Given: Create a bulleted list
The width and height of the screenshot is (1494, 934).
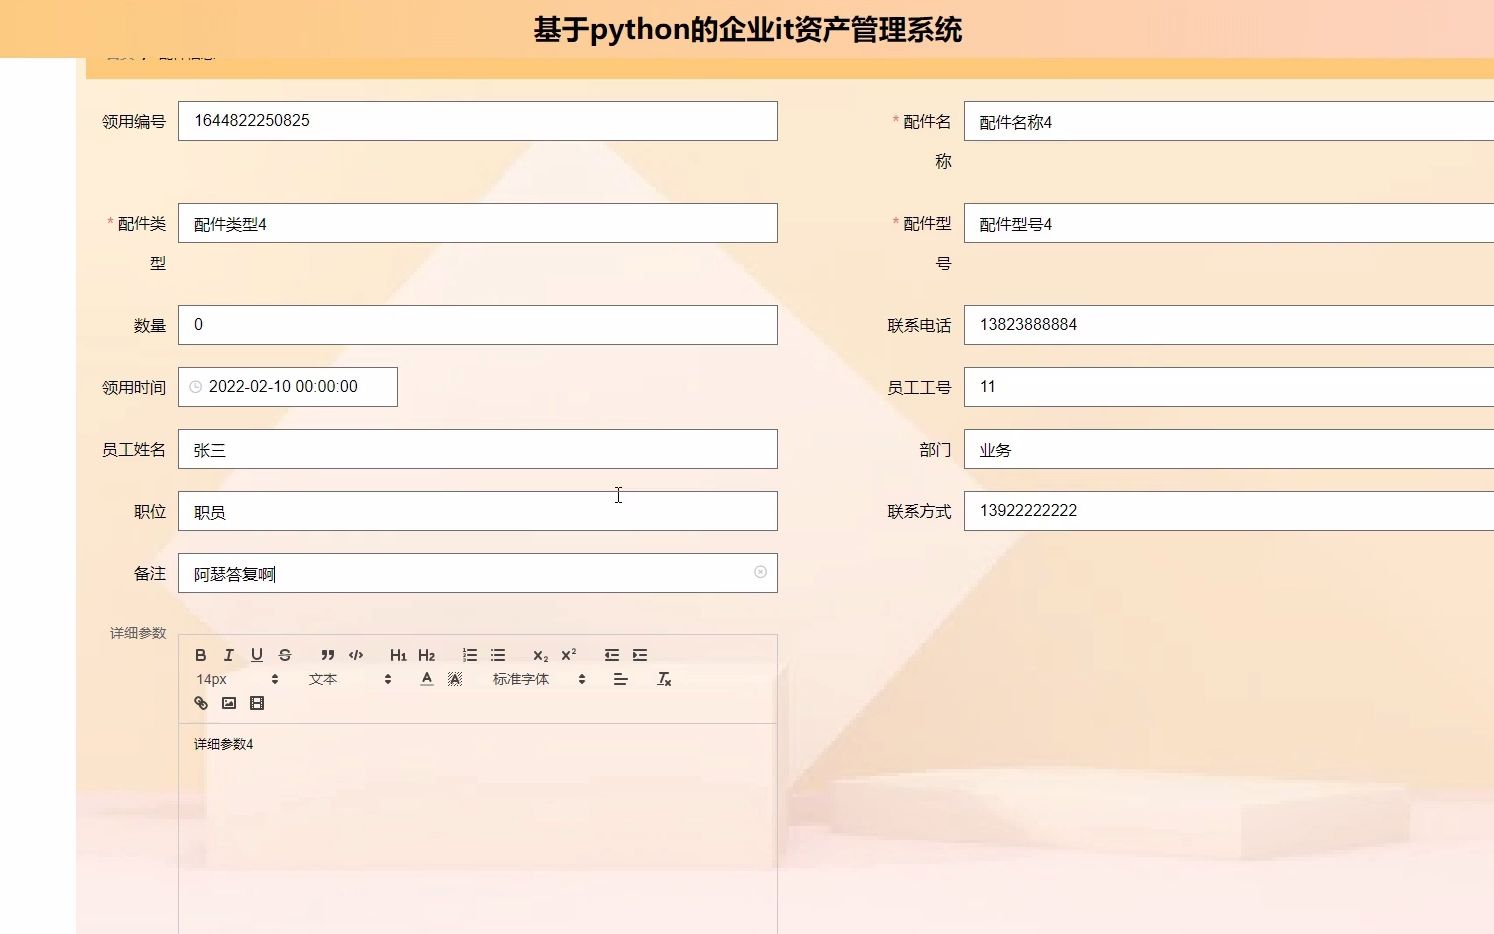Looking at the screenshot, I should click(498, 655).
